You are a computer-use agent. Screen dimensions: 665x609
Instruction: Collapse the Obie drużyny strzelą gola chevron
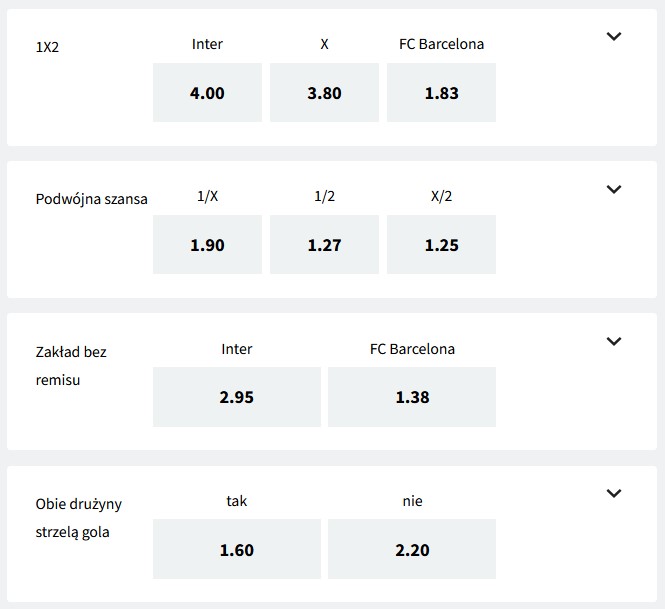click(x=614, y=493)
